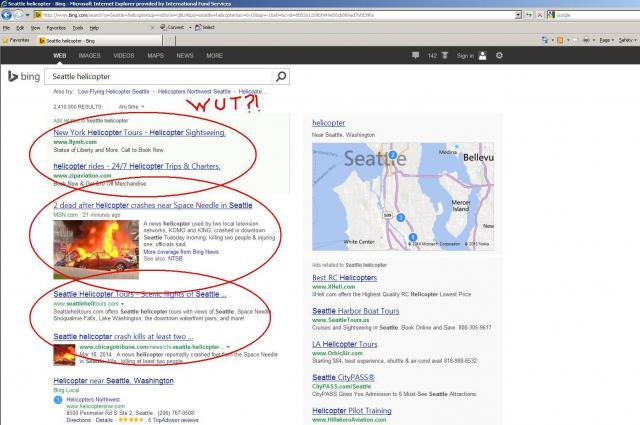
Task: Click map pin number 2 on Seattle map
Action: (393, 155)
